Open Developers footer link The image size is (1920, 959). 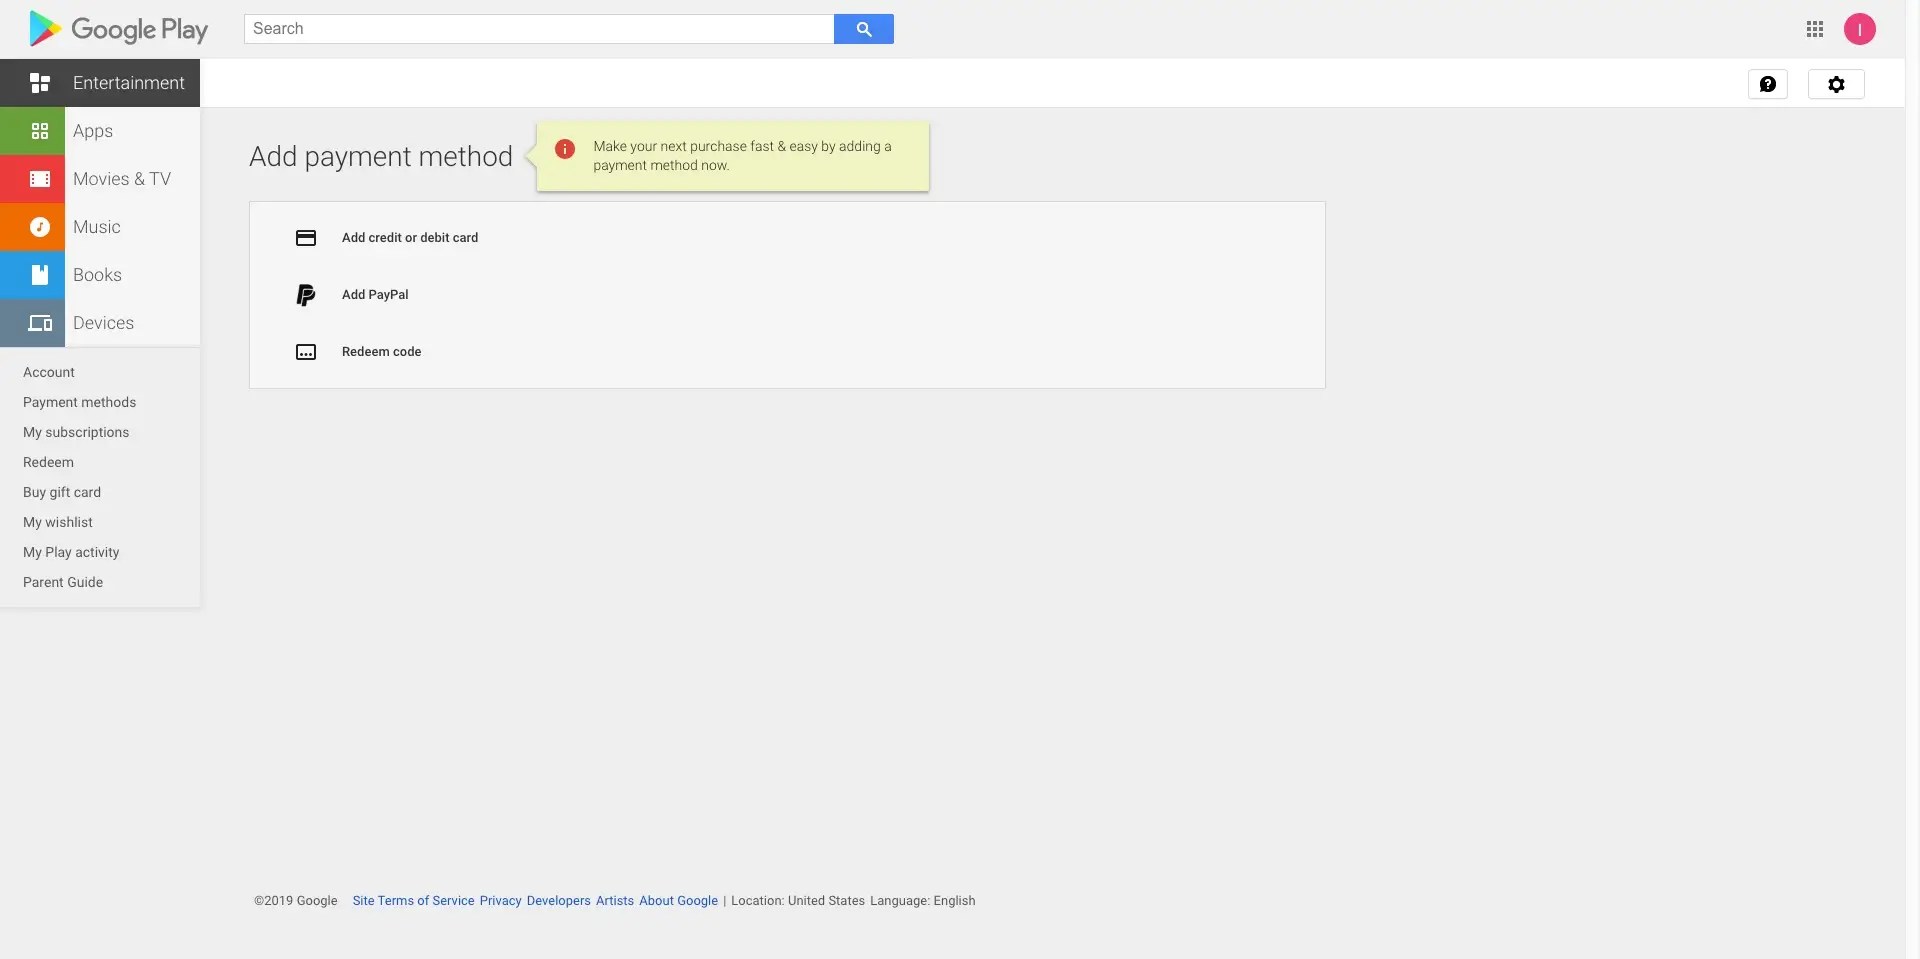pyautogui.click(x=558, y=901)
